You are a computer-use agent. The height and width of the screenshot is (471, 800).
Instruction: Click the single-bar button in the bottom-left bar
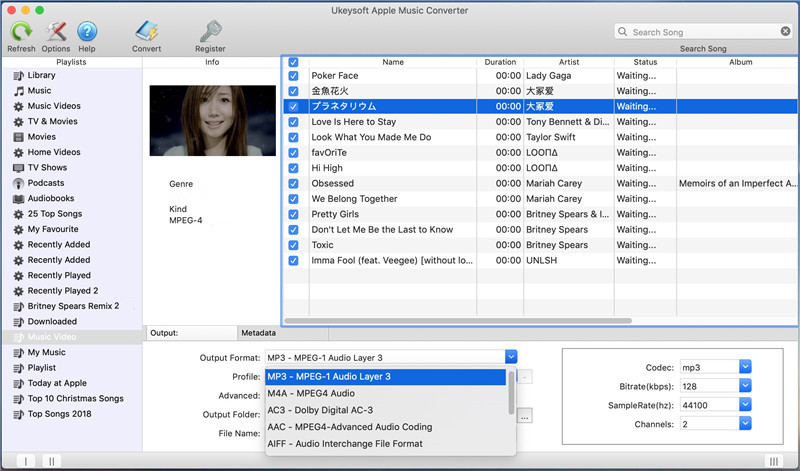[26, 461]
